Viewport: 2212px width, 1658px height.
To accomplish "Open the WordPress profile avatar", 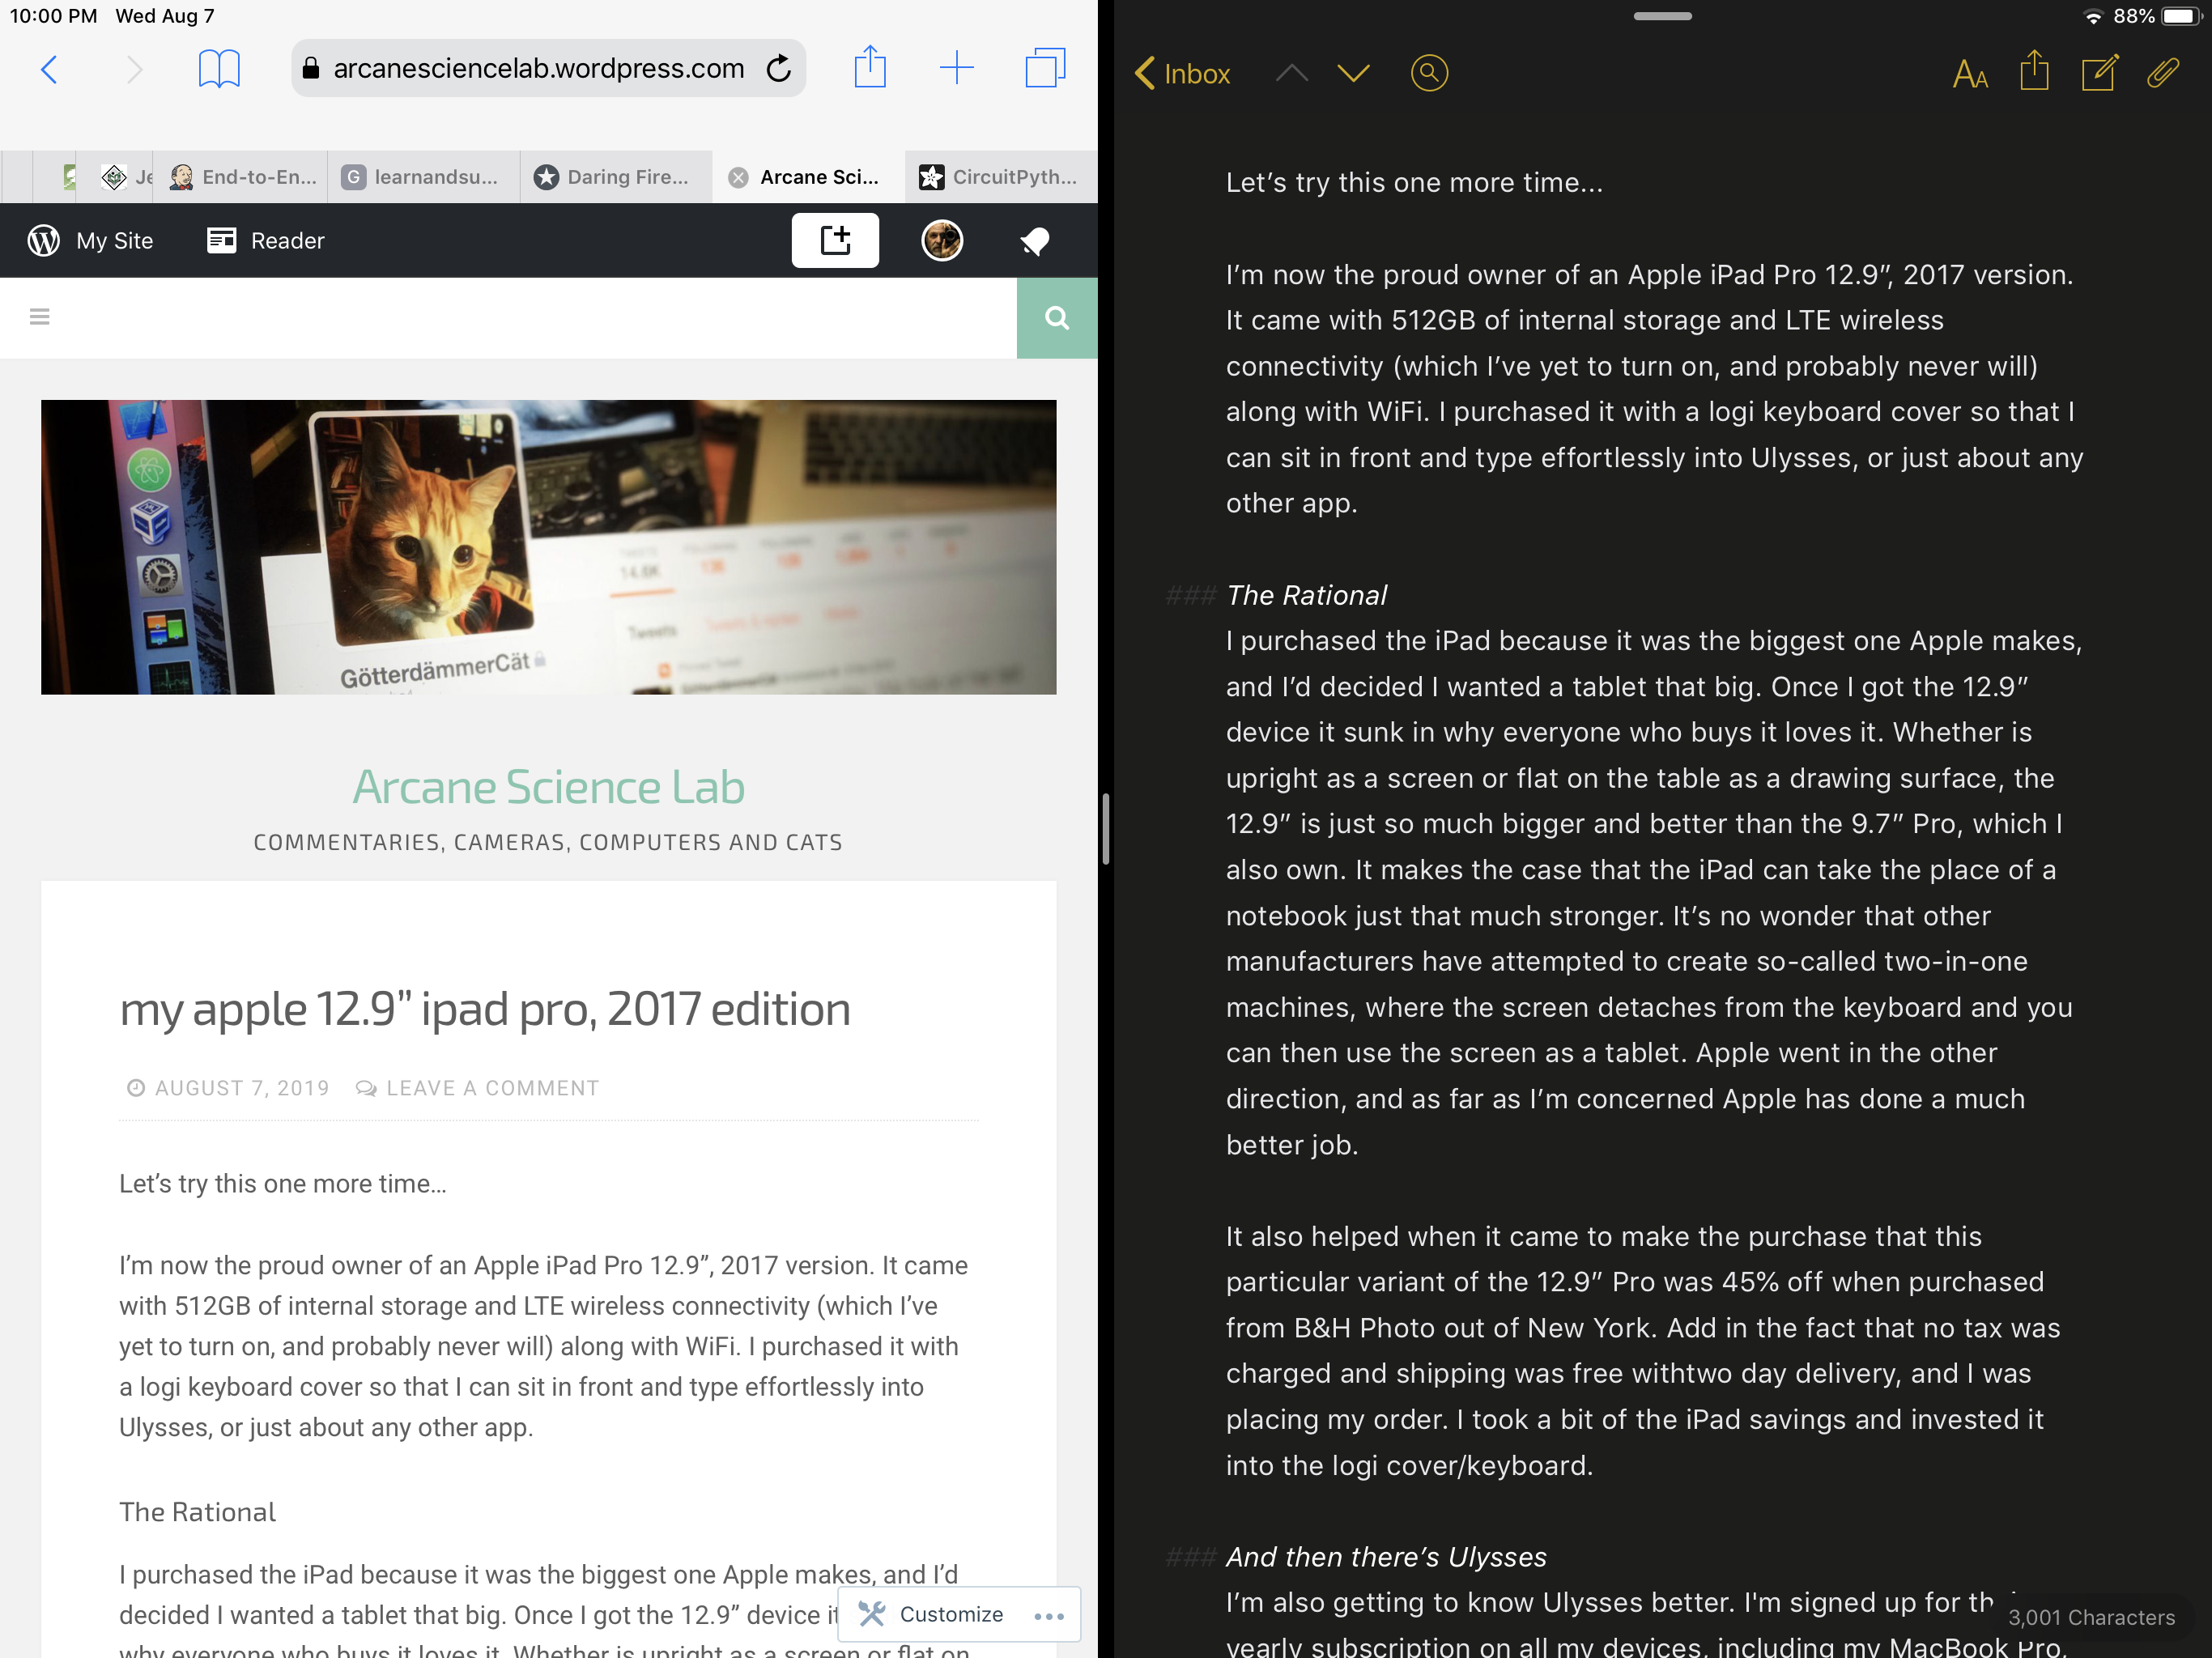I will coord(942,241).
